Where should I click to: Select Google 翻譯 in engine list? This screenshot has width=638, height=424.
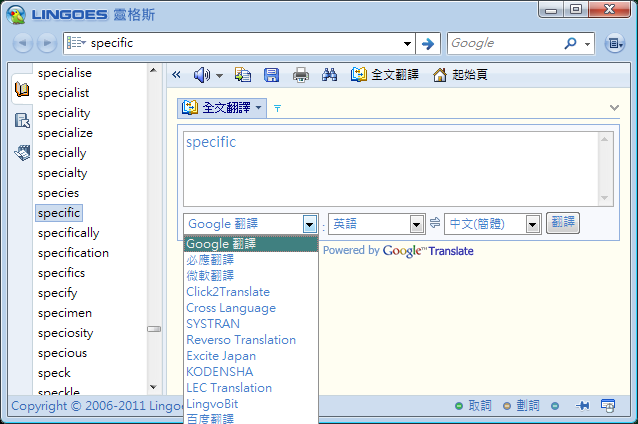251,244
